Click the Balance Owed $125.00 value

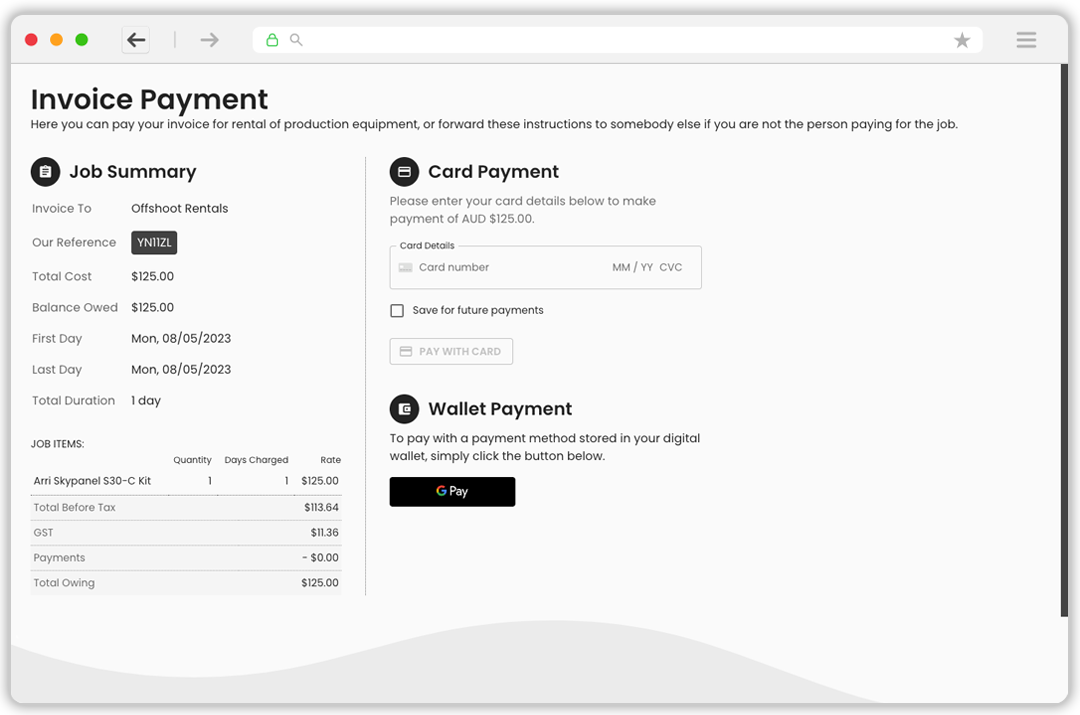pyautogui.click(x=153, y=307)
